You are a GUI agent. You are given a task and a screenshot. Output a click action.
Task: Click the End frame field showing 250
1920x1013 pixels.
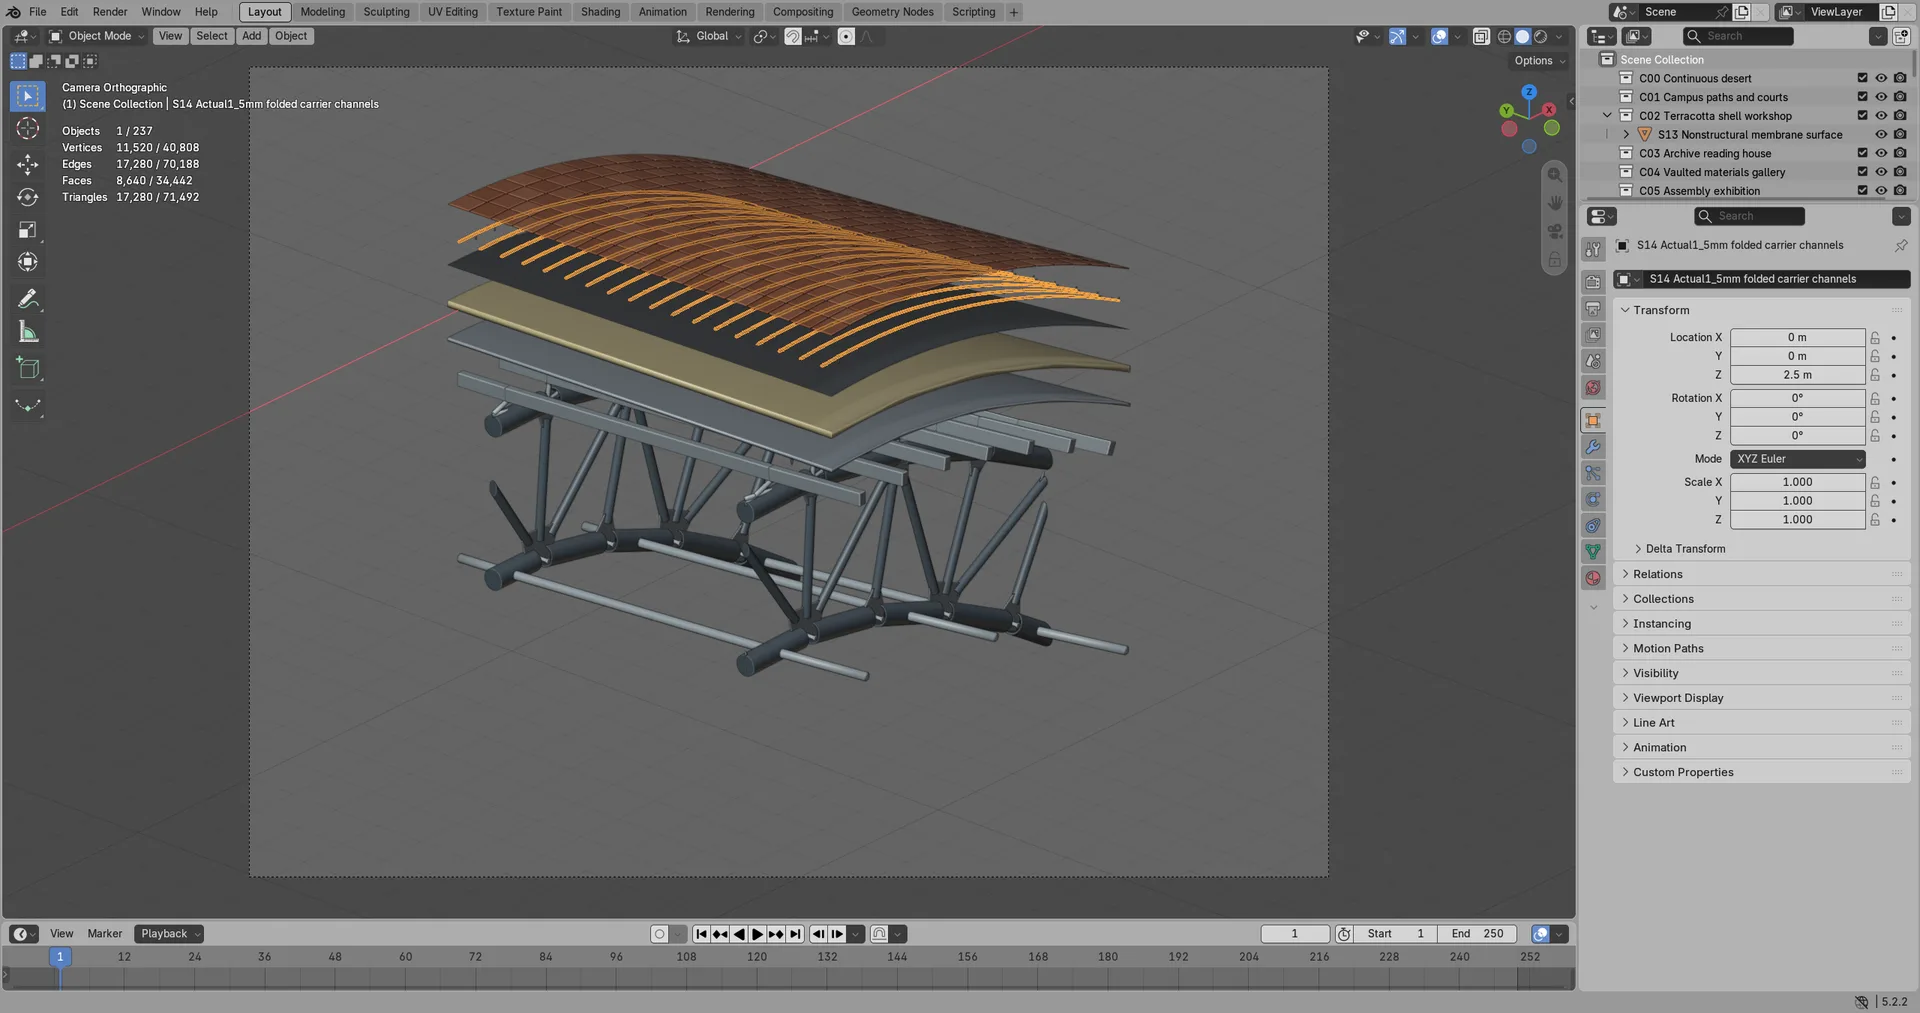(x=1477, y=934)
